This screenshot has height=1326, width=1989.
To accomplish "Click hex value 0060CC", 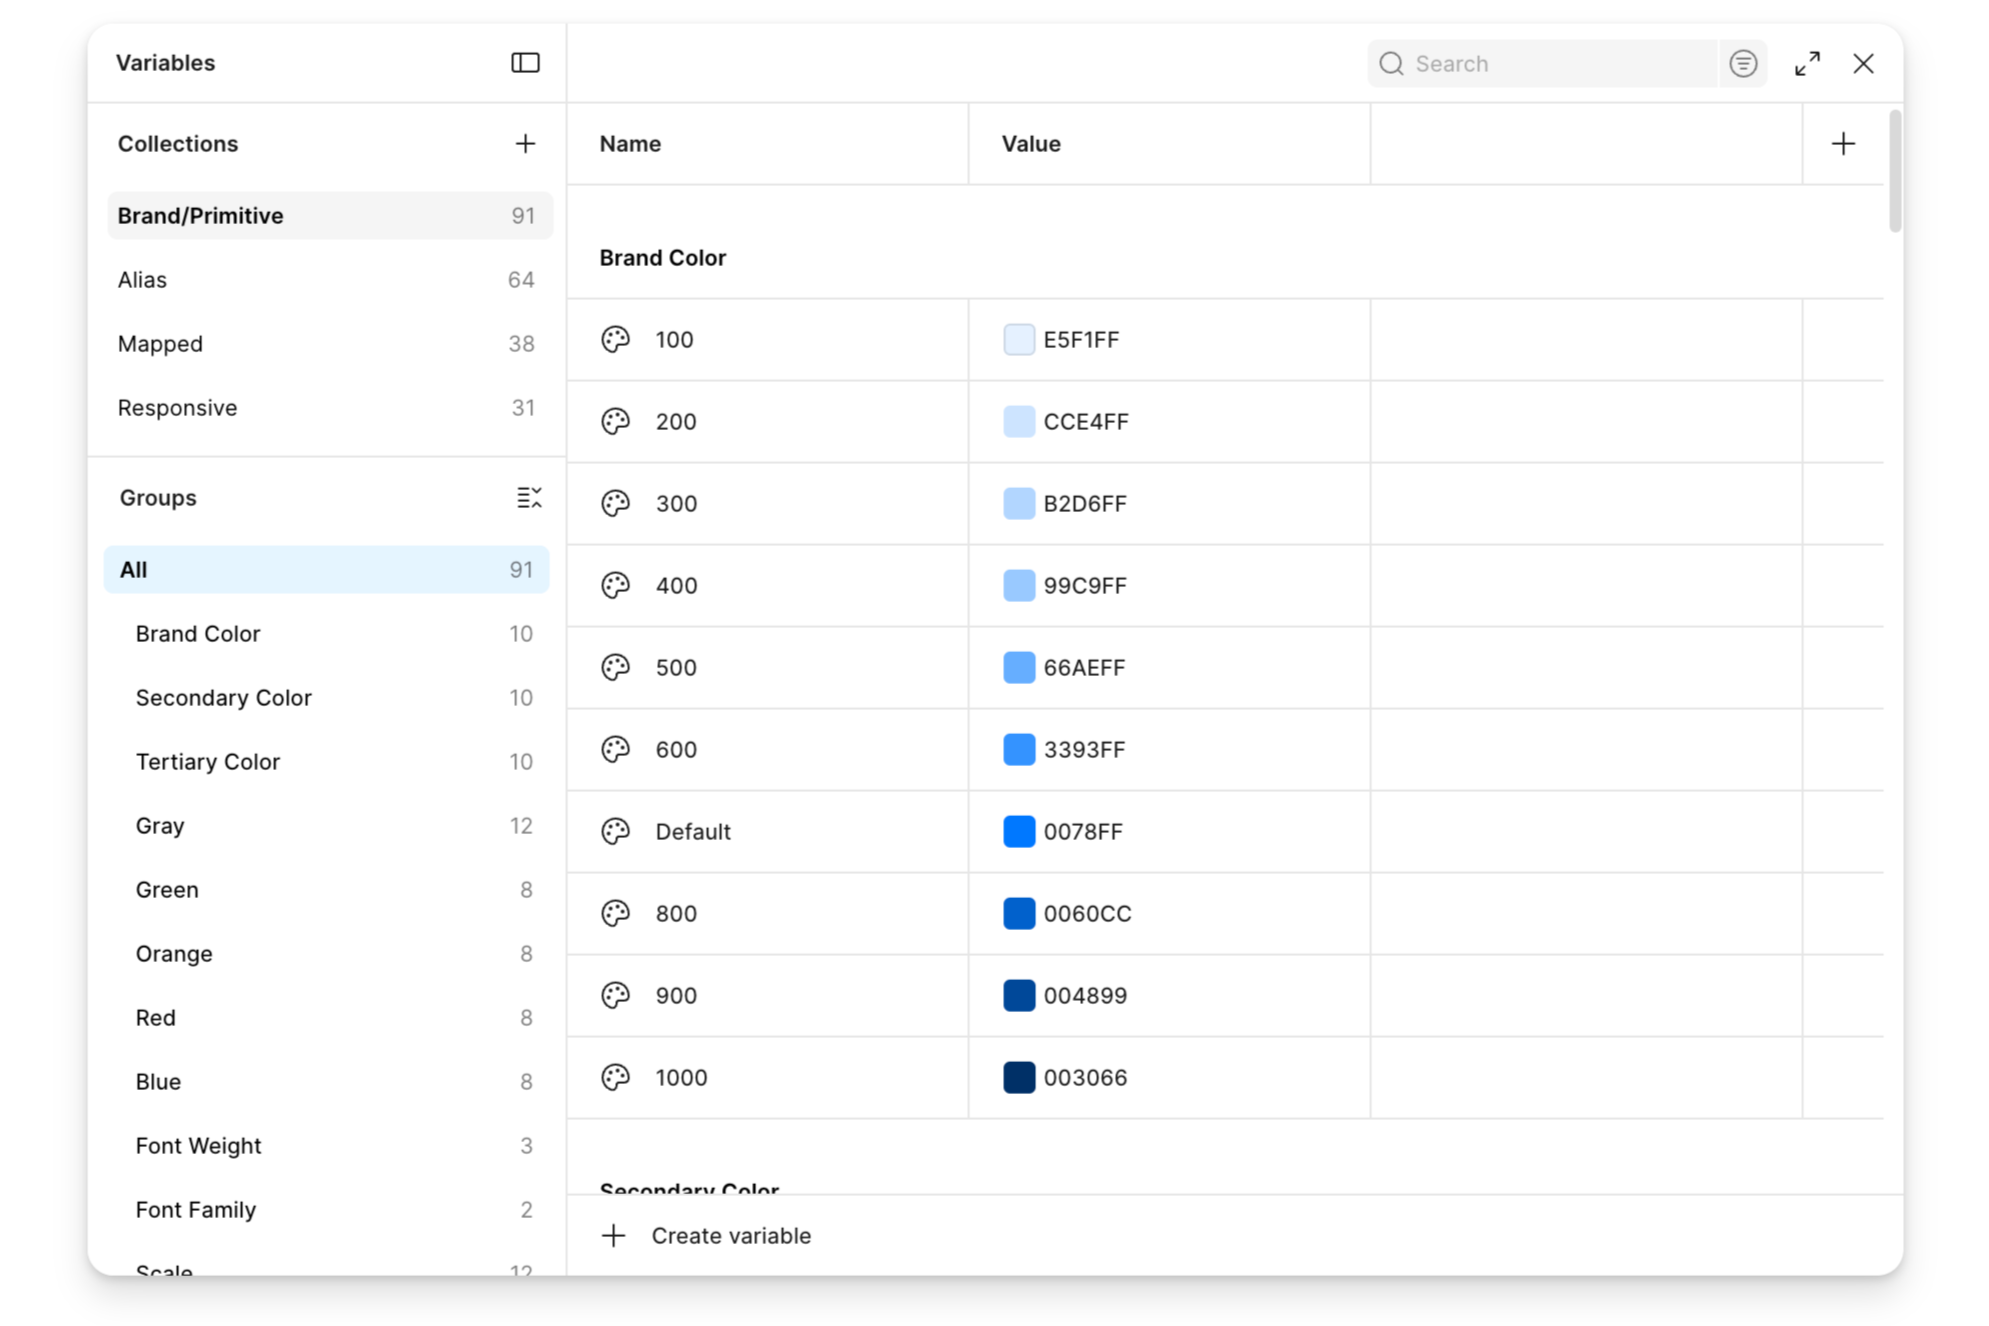I will [x=1087, y=913].
